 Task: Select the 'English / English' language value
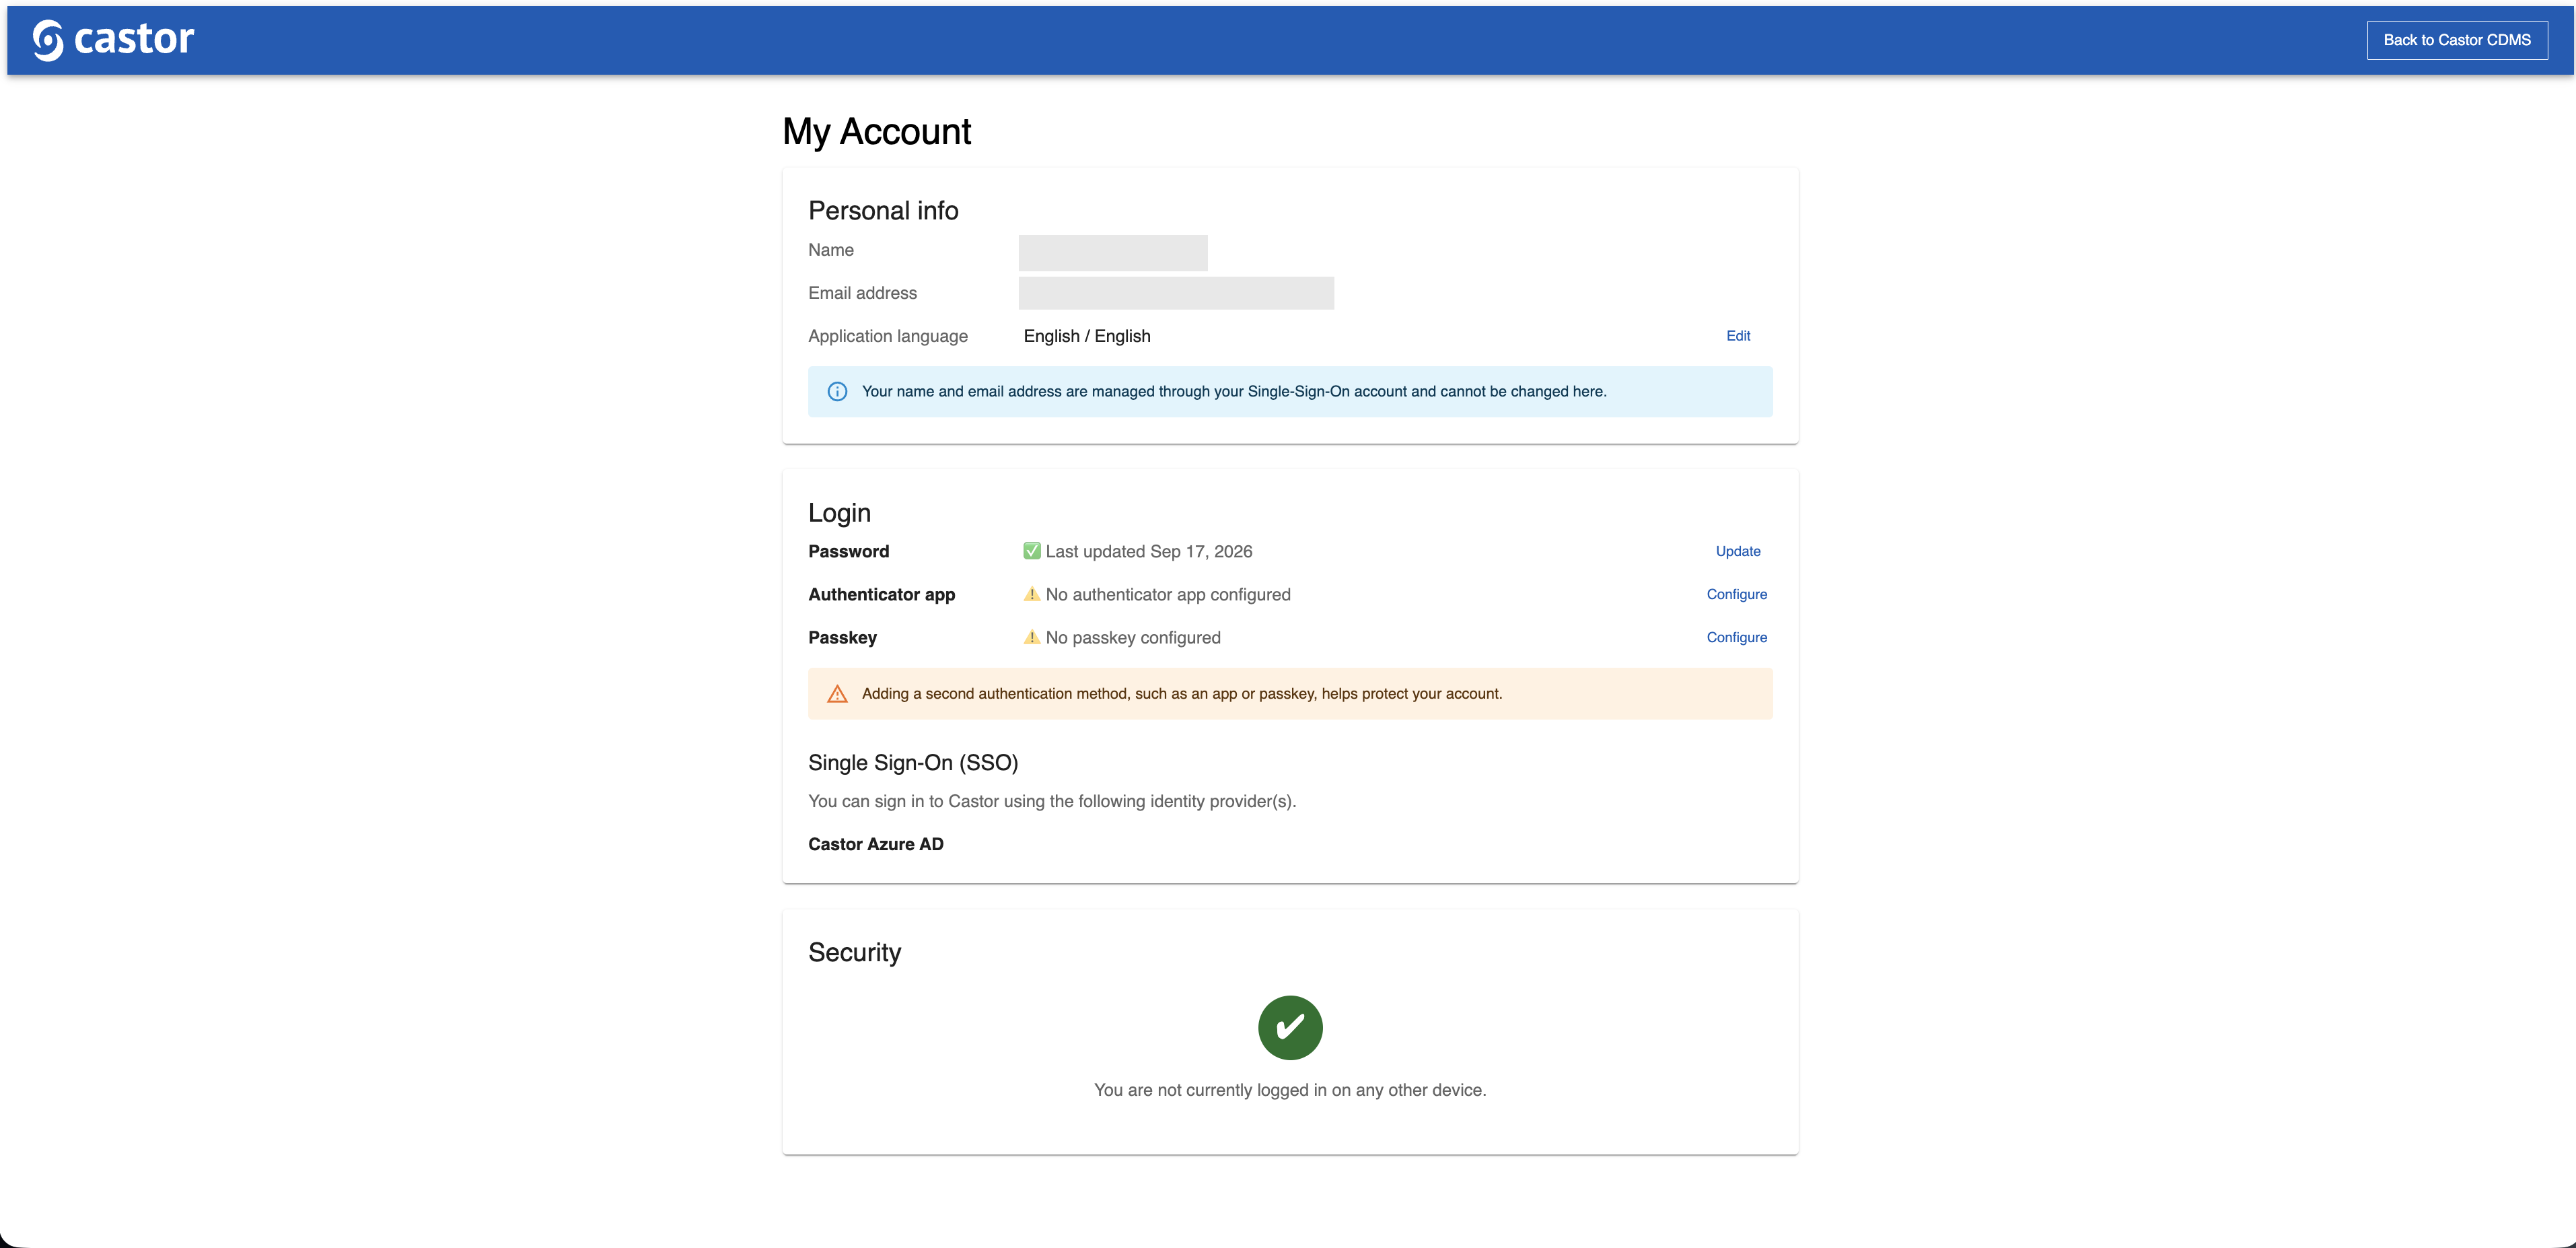tap(1087, 336)
